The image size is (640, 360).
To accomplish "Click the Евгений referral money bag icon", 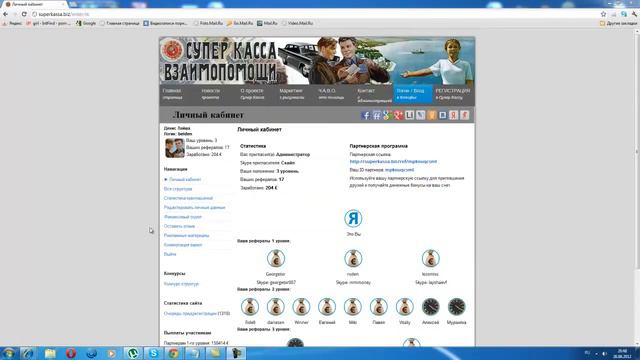I will [327, 307].
